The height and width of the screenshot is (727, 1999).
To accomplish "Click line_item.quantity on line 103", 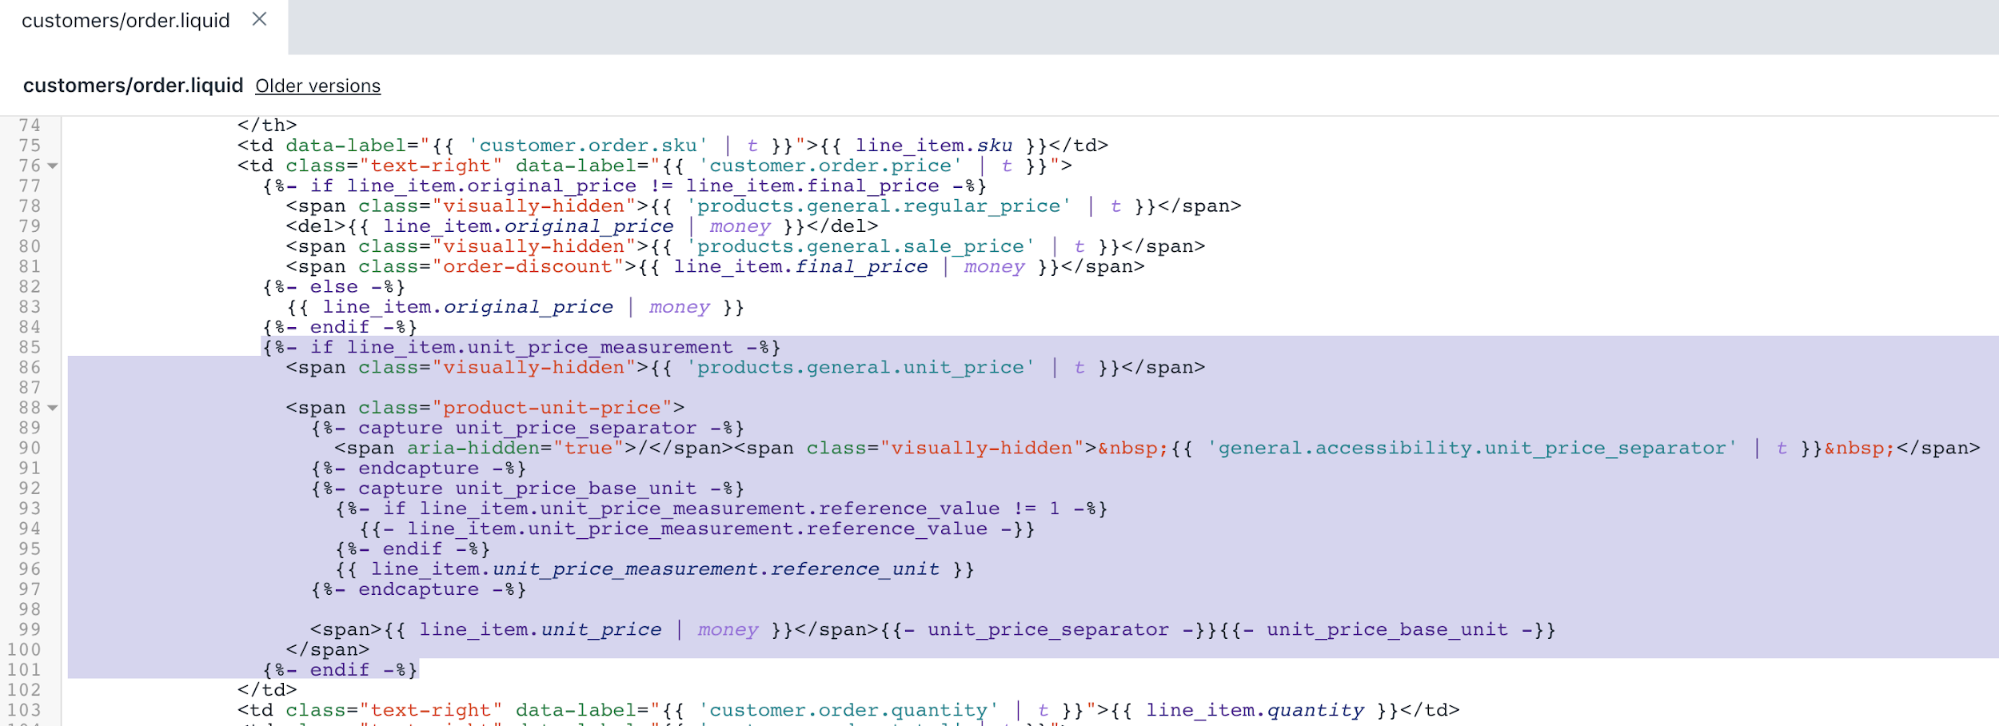I will [x=1255, y=711].
